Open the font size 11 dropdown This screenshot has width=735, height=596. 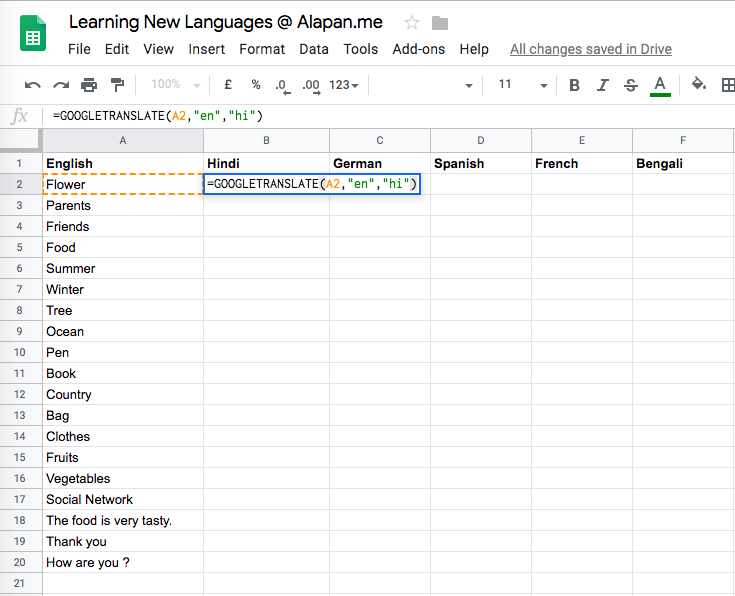click(x=522, y=85)
